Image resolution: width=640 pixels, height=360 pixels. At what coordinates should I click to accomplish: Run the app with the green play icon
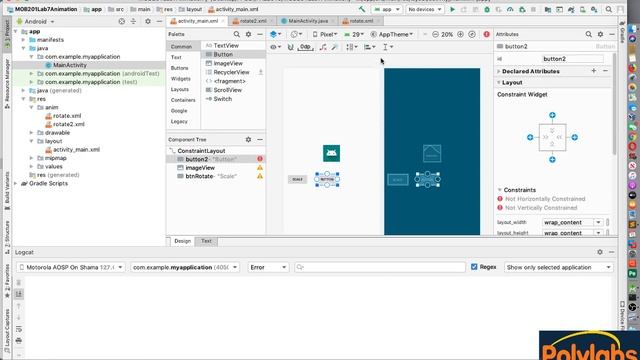click(x=452, y=9)
